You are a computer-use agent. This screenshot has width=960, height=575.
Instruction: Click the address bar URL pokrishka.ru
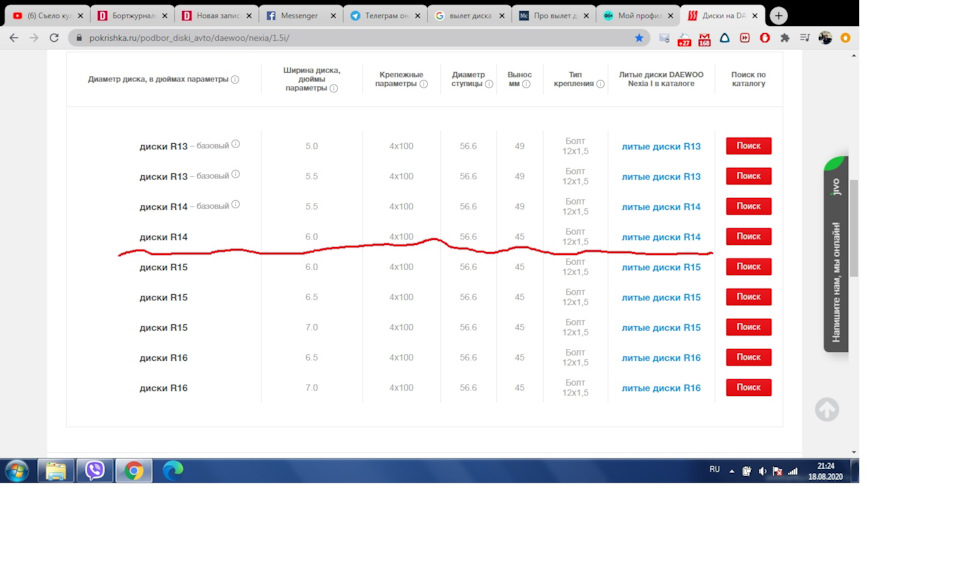[x=189, y=38]
